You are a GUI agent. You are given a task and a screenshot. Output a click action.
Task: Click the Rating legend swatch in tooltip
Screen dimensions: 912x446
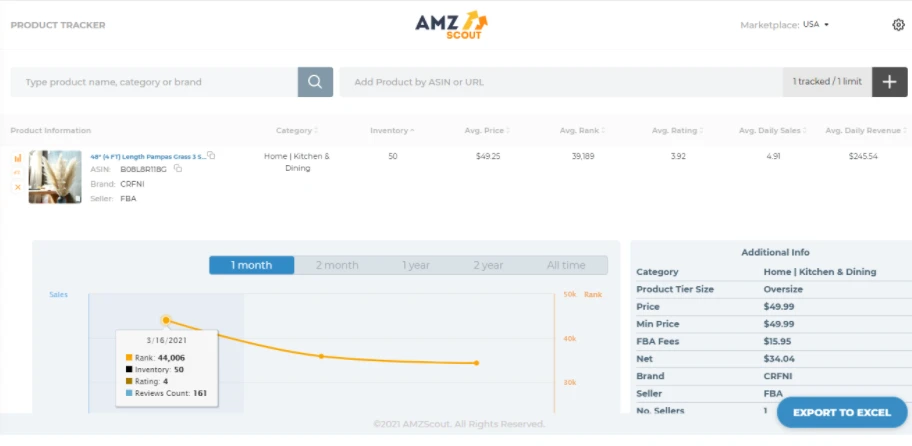(129, 381)
